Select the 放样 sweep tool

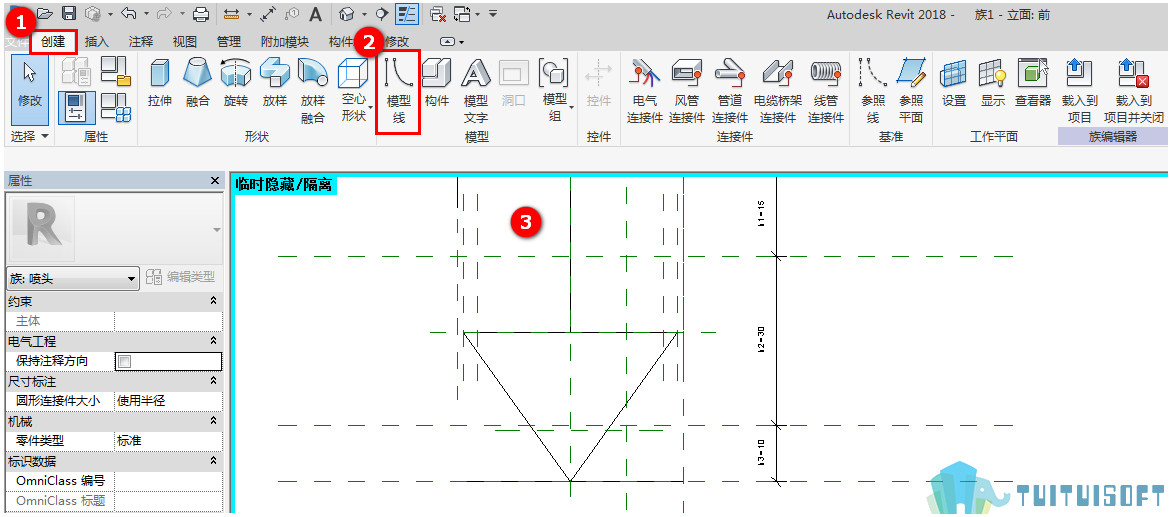pos(274,82)
